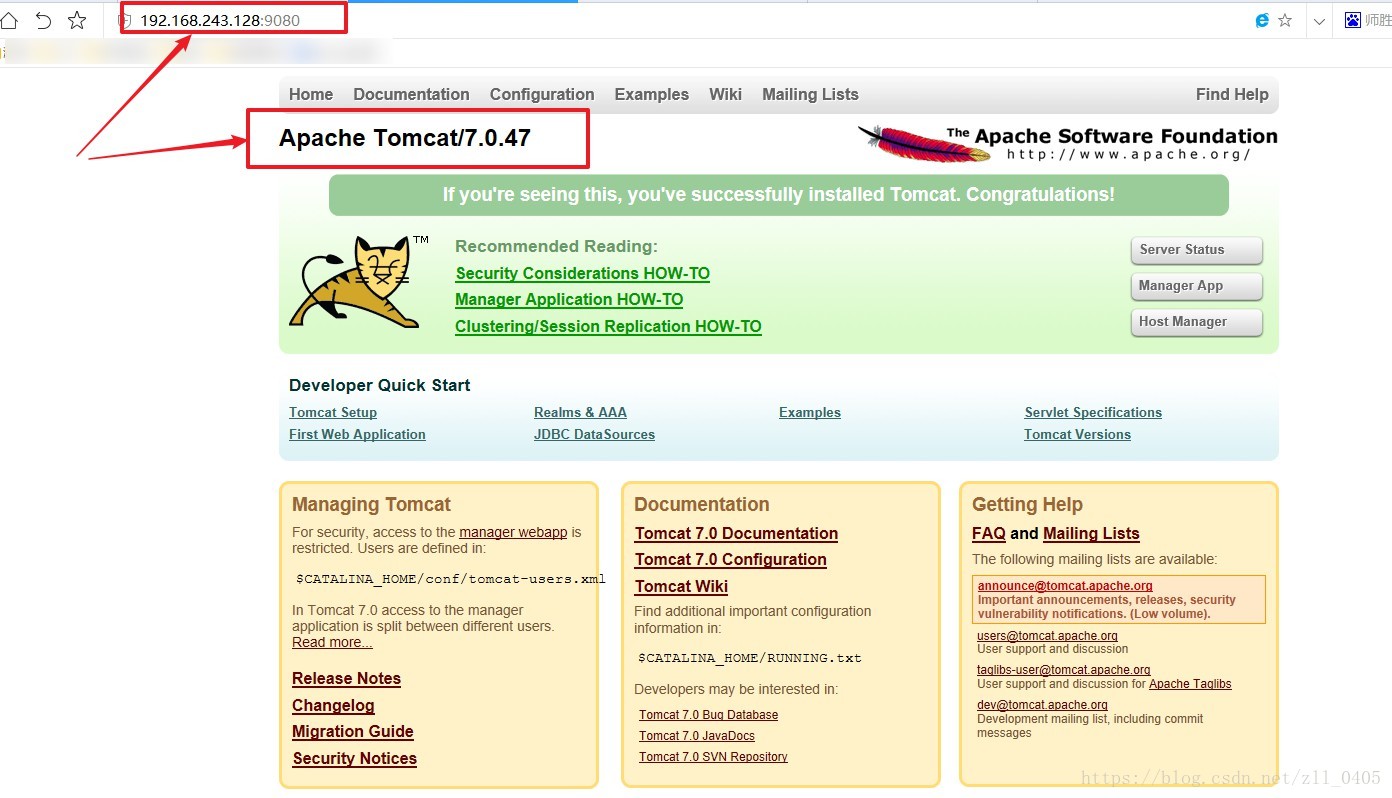Image resolution: width=1392 pixels, height=798 pixels.
Task: Click the Developer Quick Start heading
Action: tap(379, 385)
